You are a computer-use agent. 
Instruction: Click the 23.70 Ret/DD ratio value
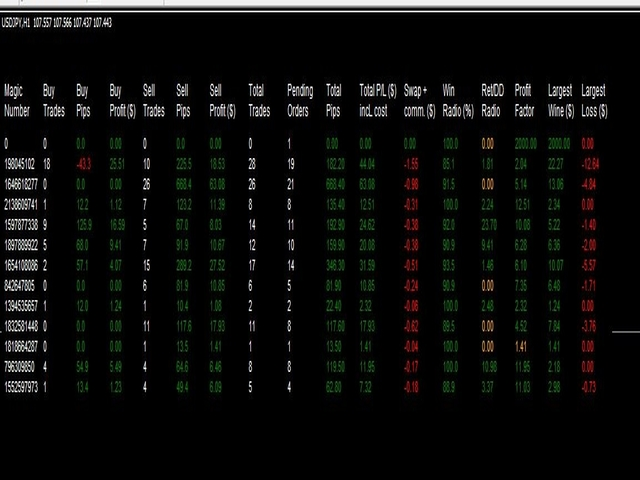coord(489,225)
